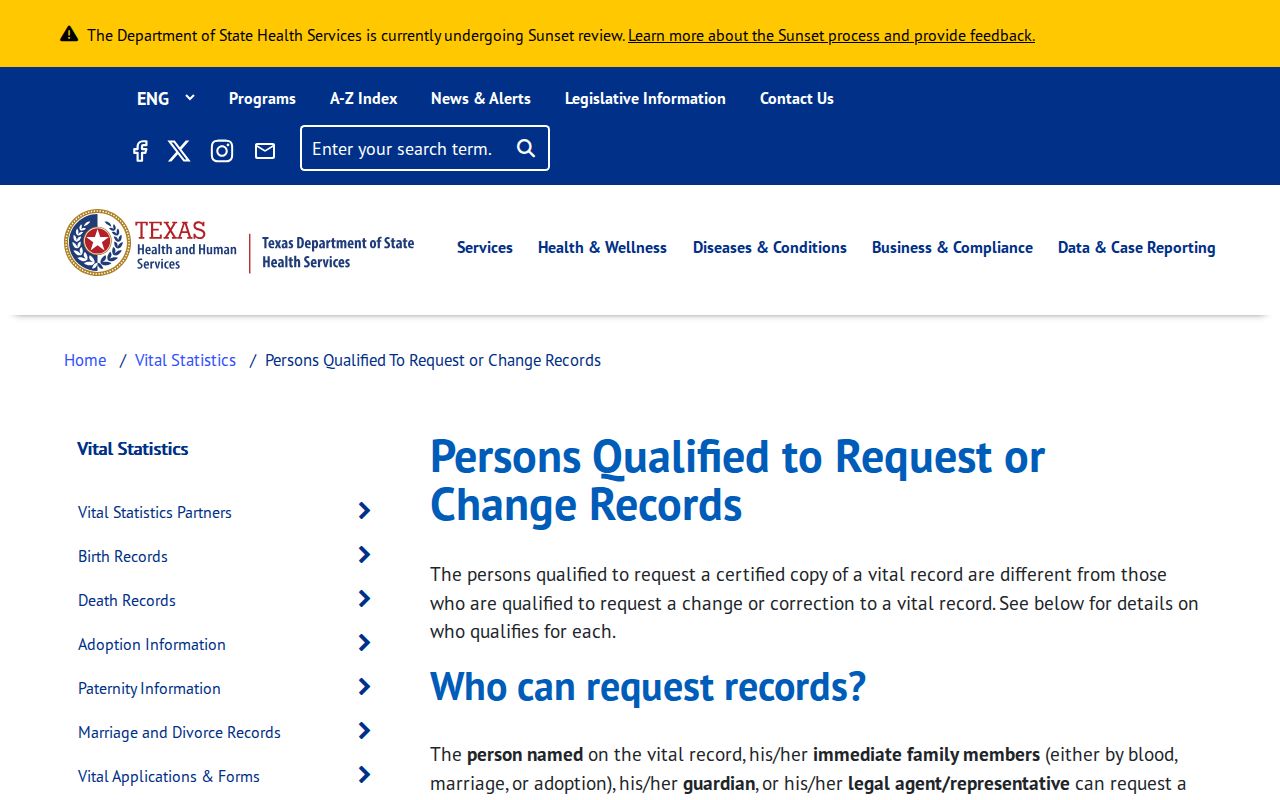Open Marriage and Divorce Records sidebar link
The image size is (1280, 800).
pos(179,732)
